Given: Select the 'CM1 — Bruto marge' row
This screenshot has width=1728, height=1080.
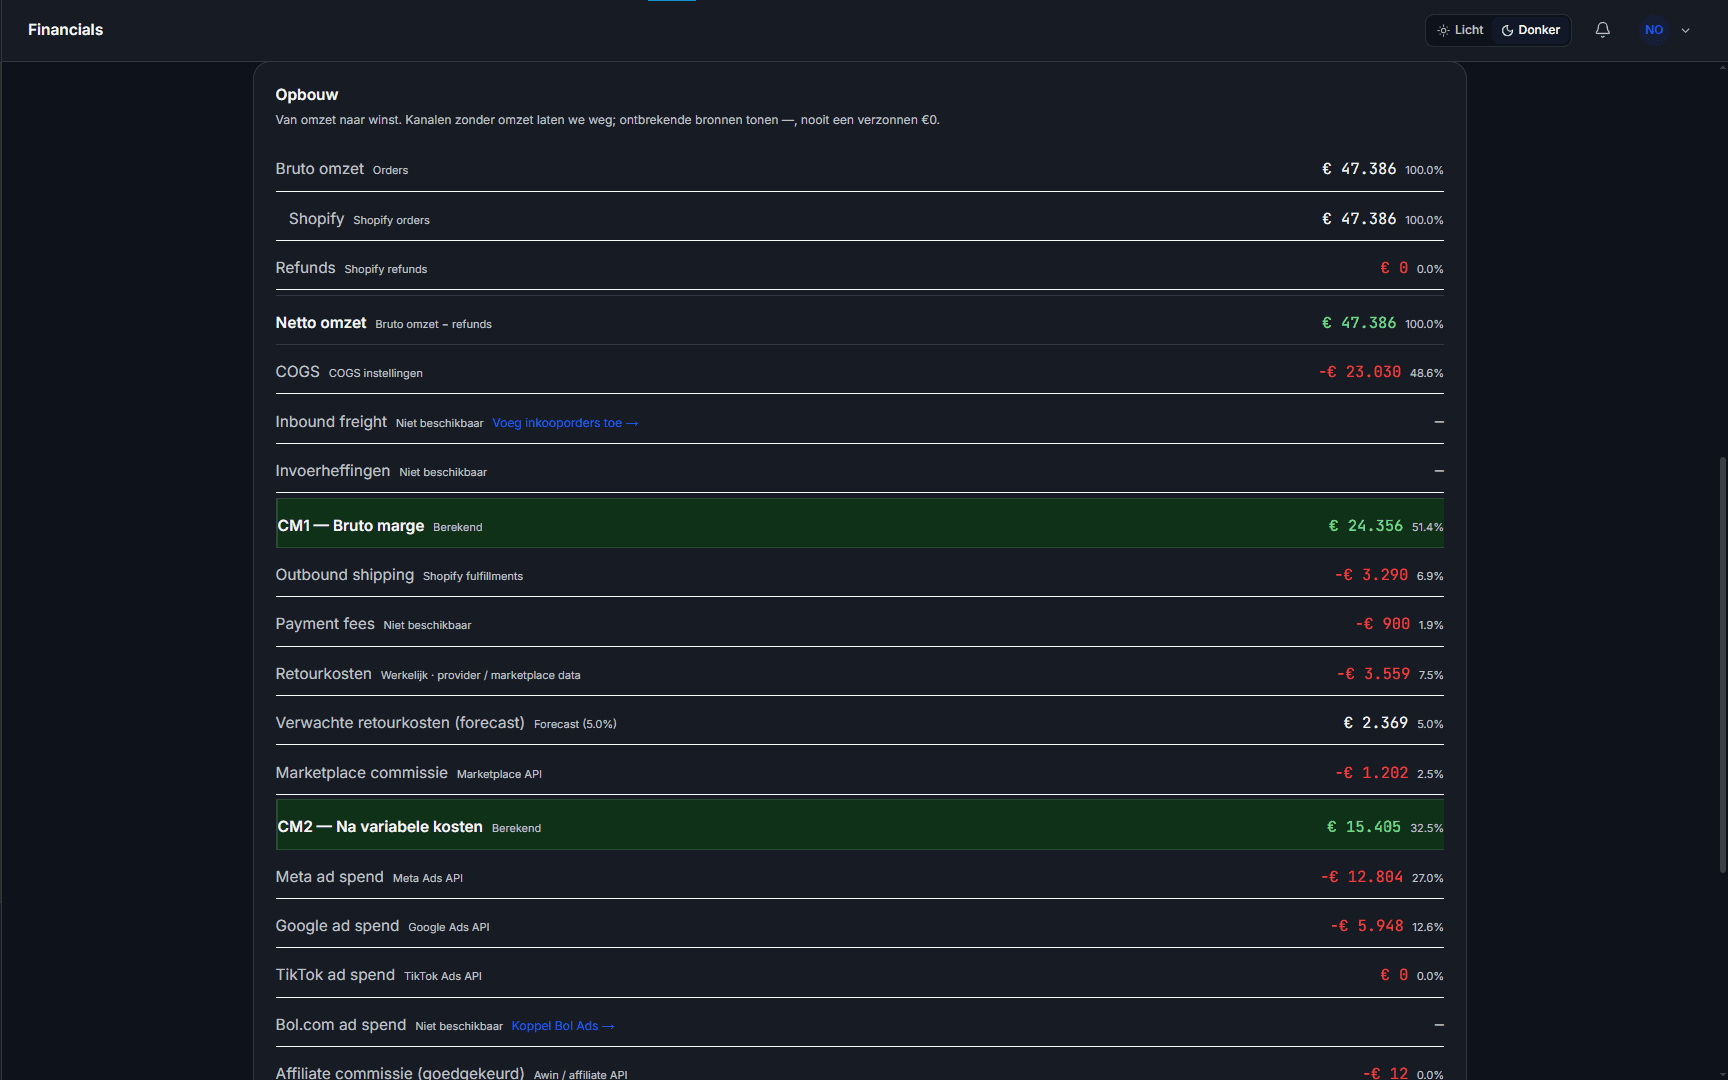Looking at the screenshot, I should (860, 523).
